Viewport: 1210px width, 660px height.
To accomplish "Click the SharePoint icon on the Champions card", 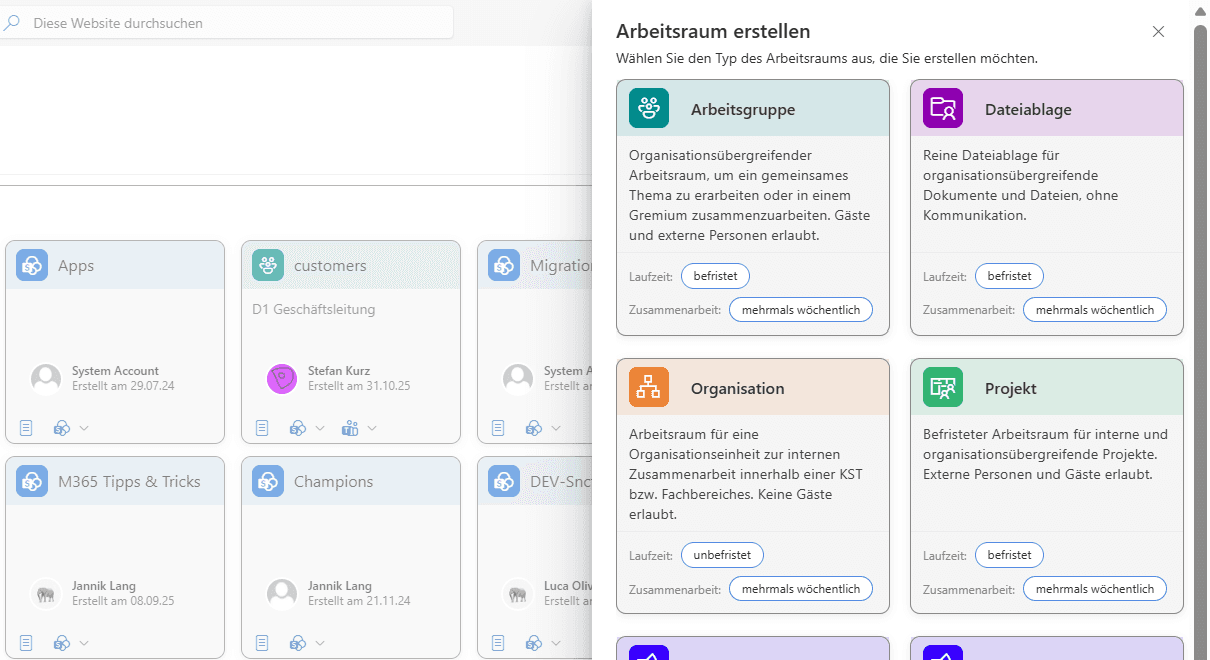I will pos(297,642).
